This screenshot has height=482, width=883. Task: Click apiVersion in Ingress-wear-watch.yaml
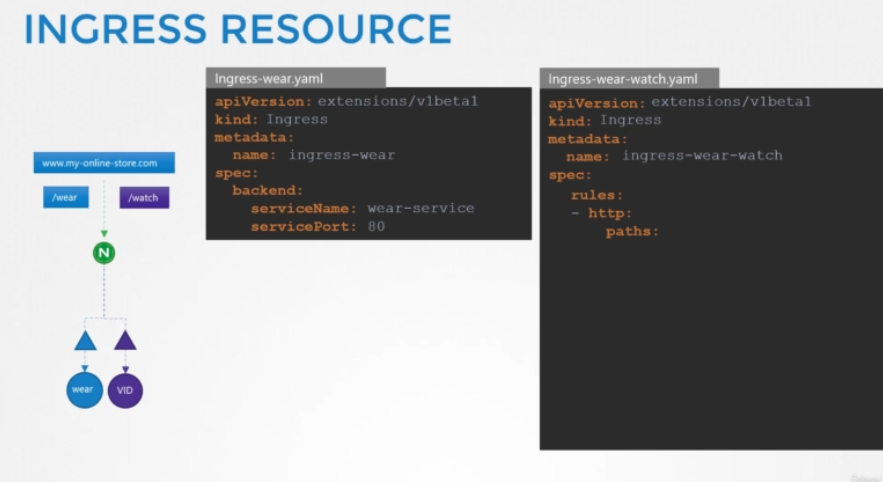pos(597,104)
